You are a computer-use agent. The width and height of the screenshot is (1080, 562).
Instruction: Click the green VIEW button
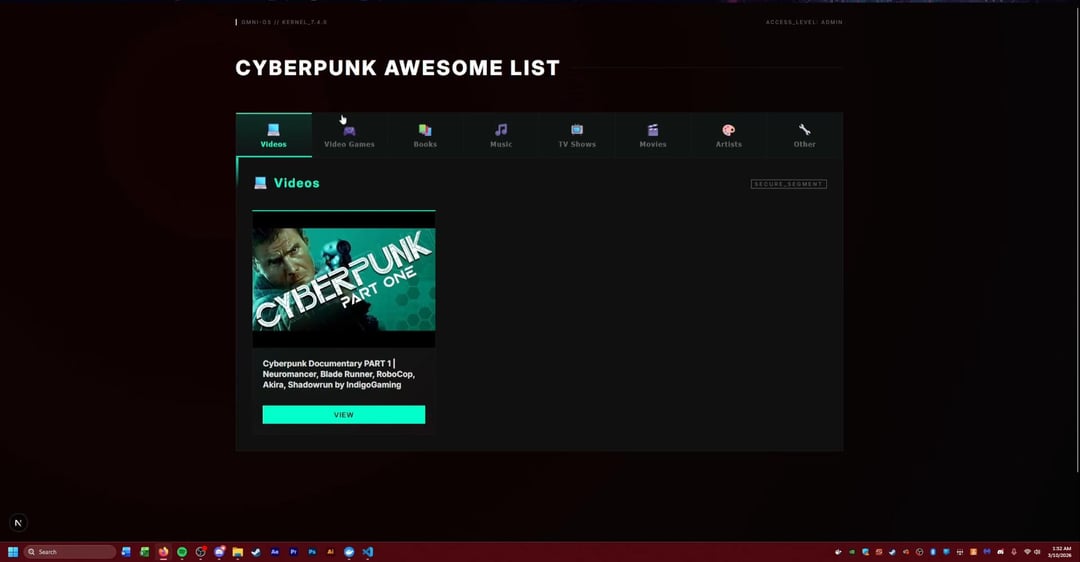(x=343, y=414)
